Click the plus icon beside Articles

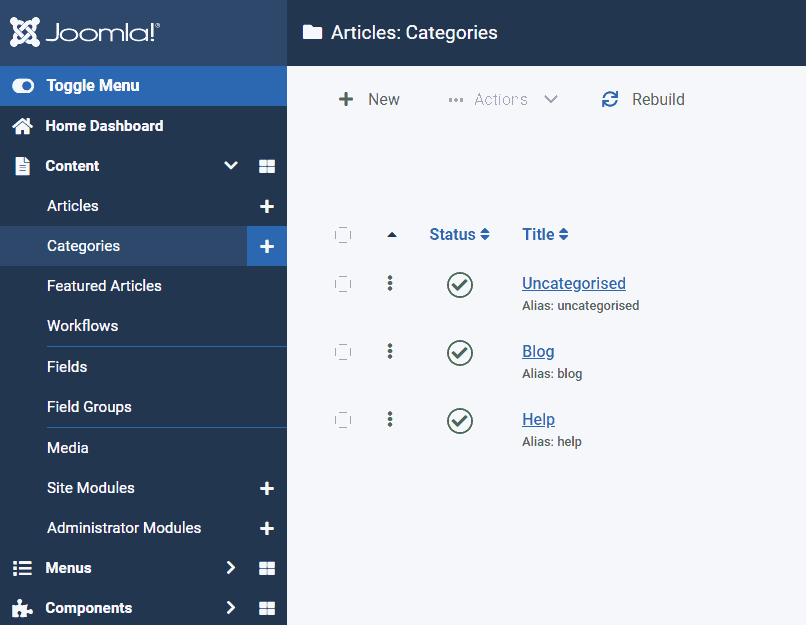click(266, 206)
